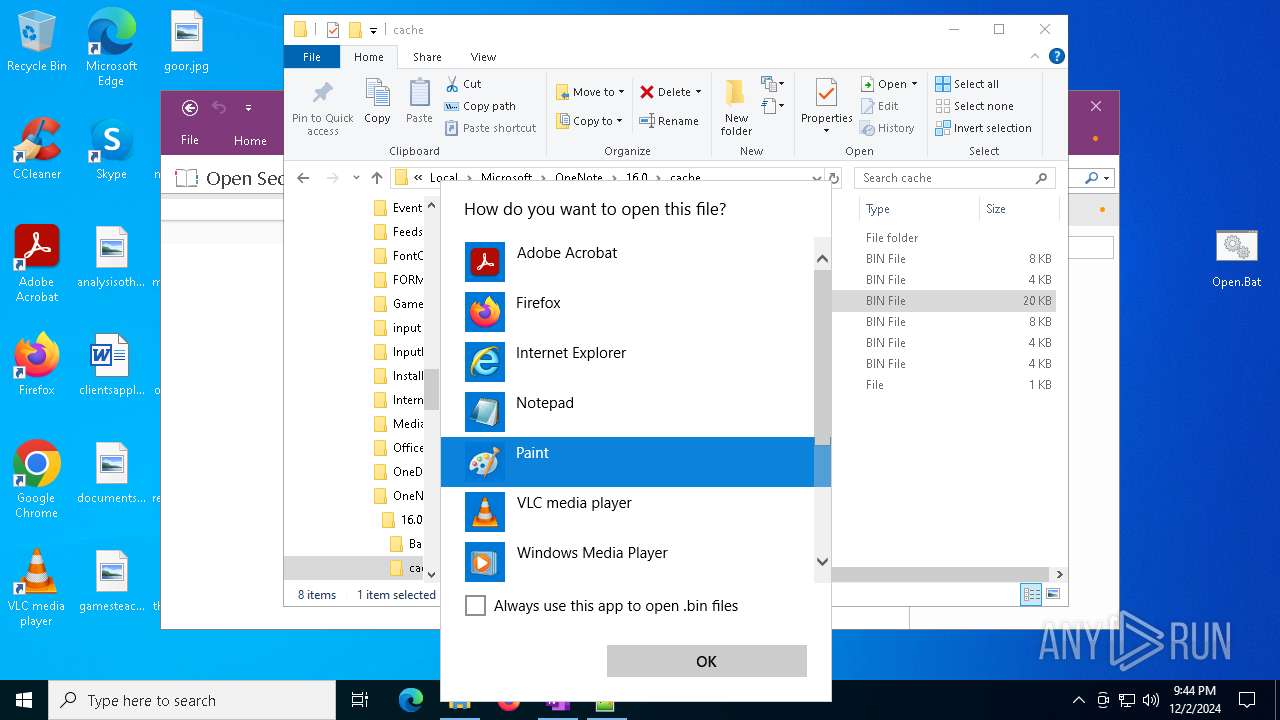1280x720 pixels.
Task: Open the Recycle Bin desktop icon
Action: (x=37, y=42)
